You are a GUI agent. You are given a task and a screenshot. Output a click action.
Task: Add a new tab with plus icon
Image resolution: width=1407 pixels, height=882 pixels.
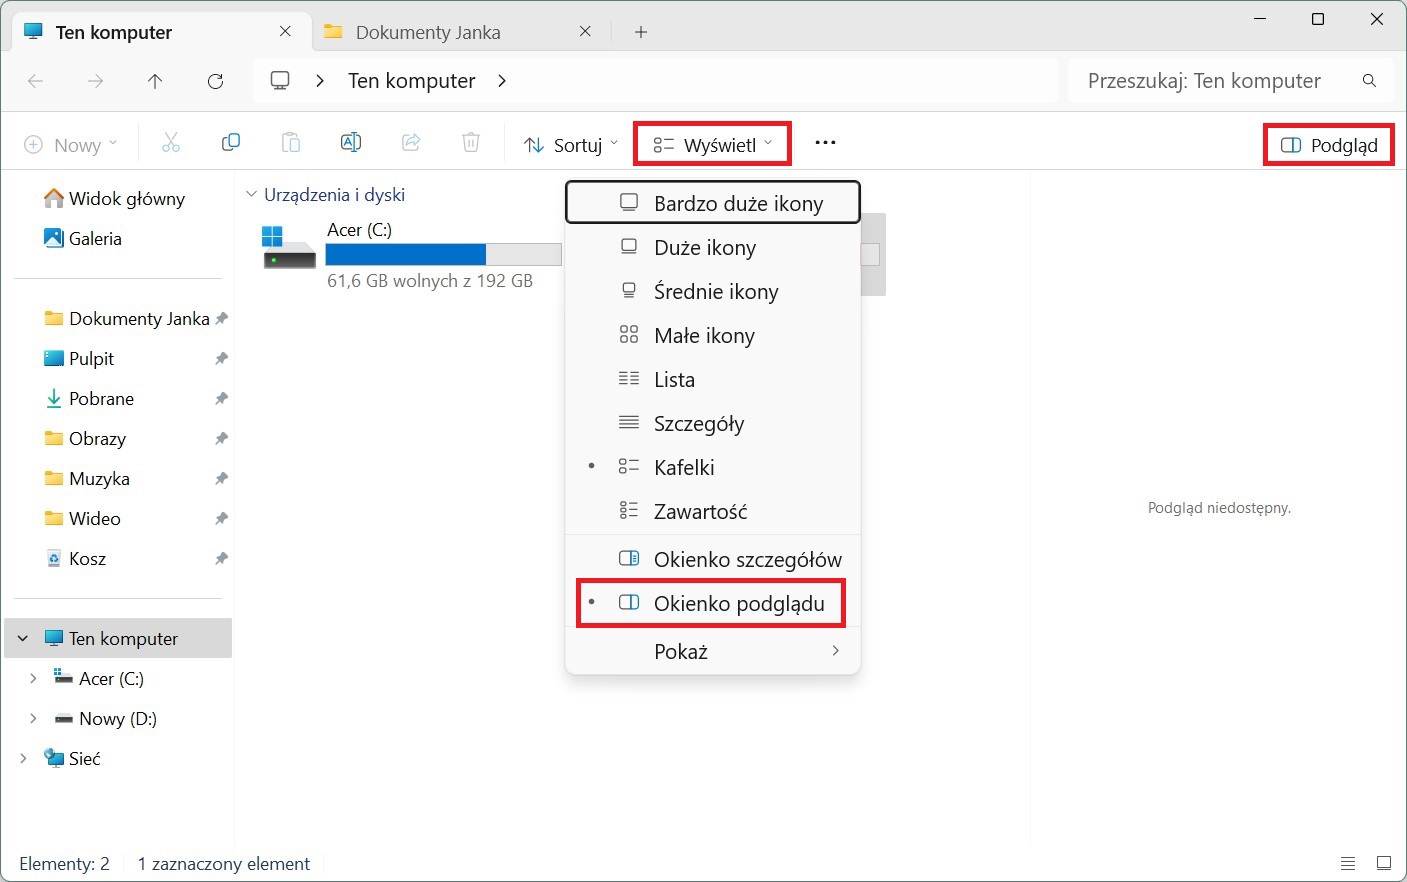coord(641,32)
